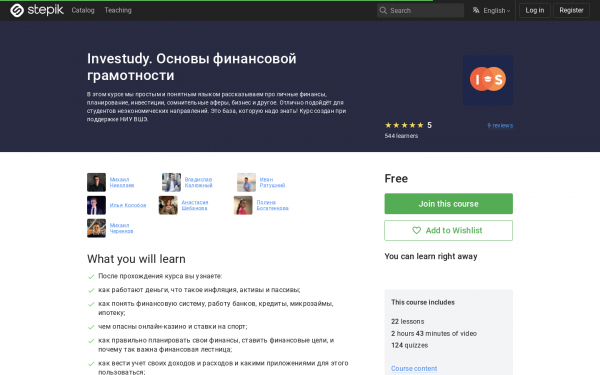The width and height of the screenshot is (600, 375).
Task: Open the Course content link
Action: pos(414,368)
